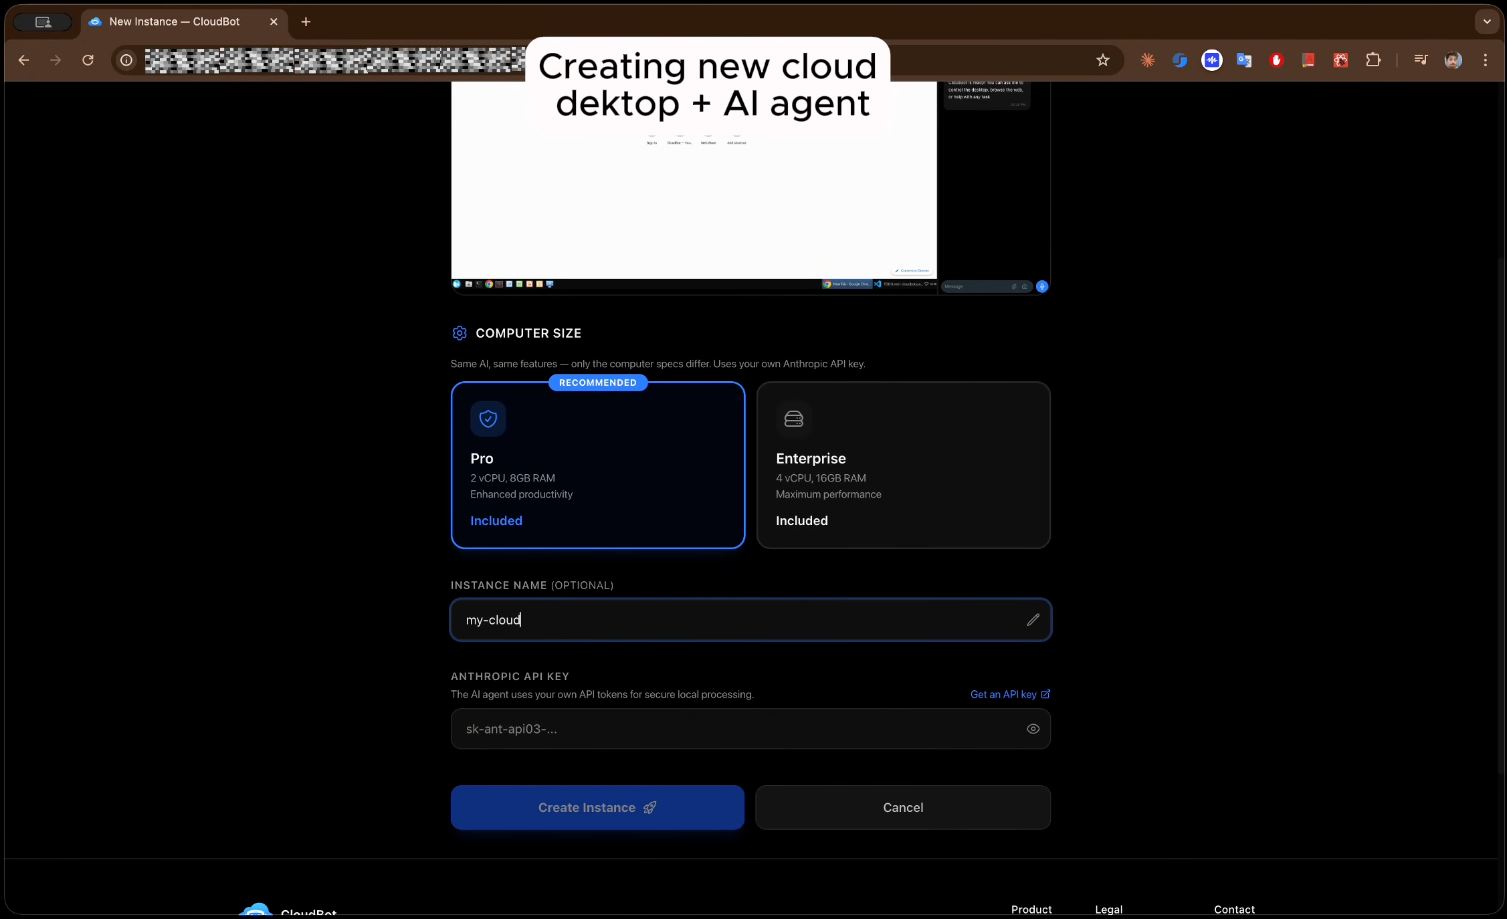Viewport: 1507px width, 919px height.
Task: Open the Product section in the footer
Action: click(1031, 909)
